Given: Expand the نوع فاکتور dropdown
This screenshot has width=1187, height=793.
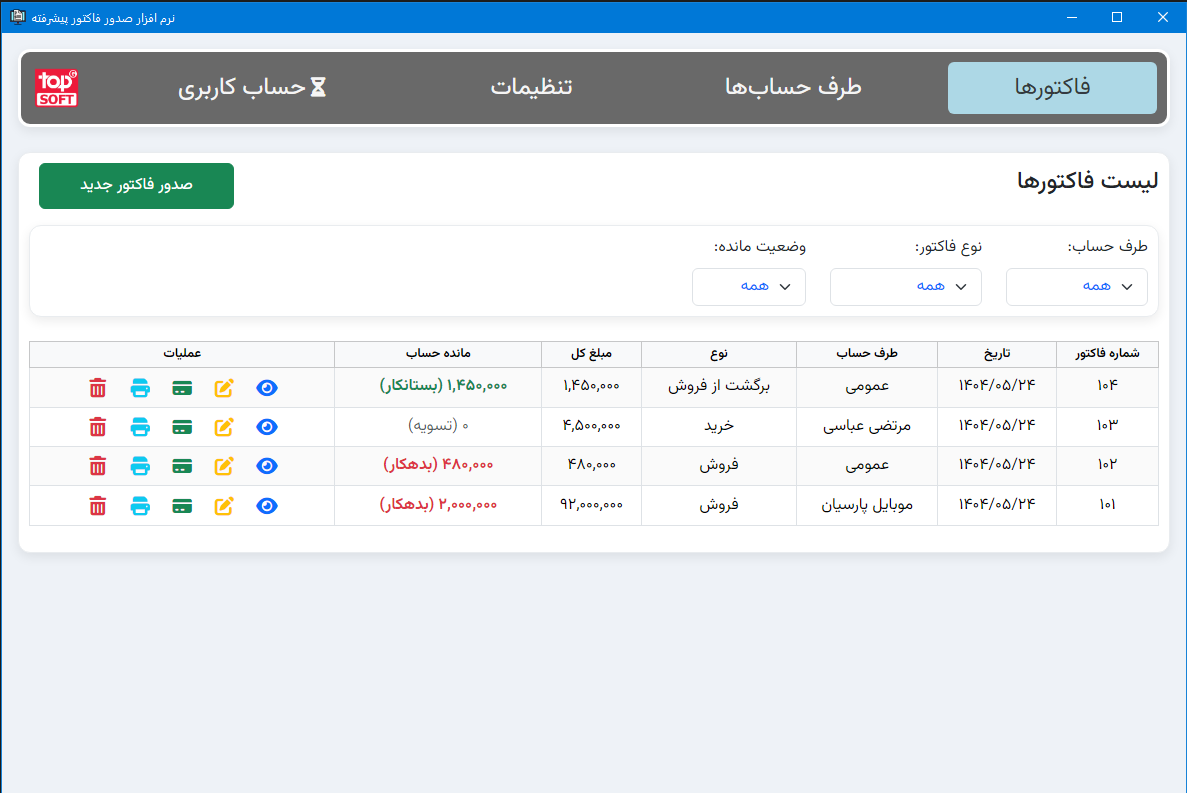Looking at the screenshot, I should (905, 286).
